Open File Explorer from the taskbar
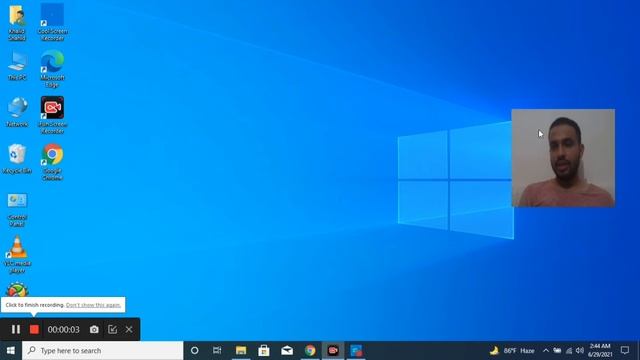The height and width of the screenshot is (360, 640). 241,351
